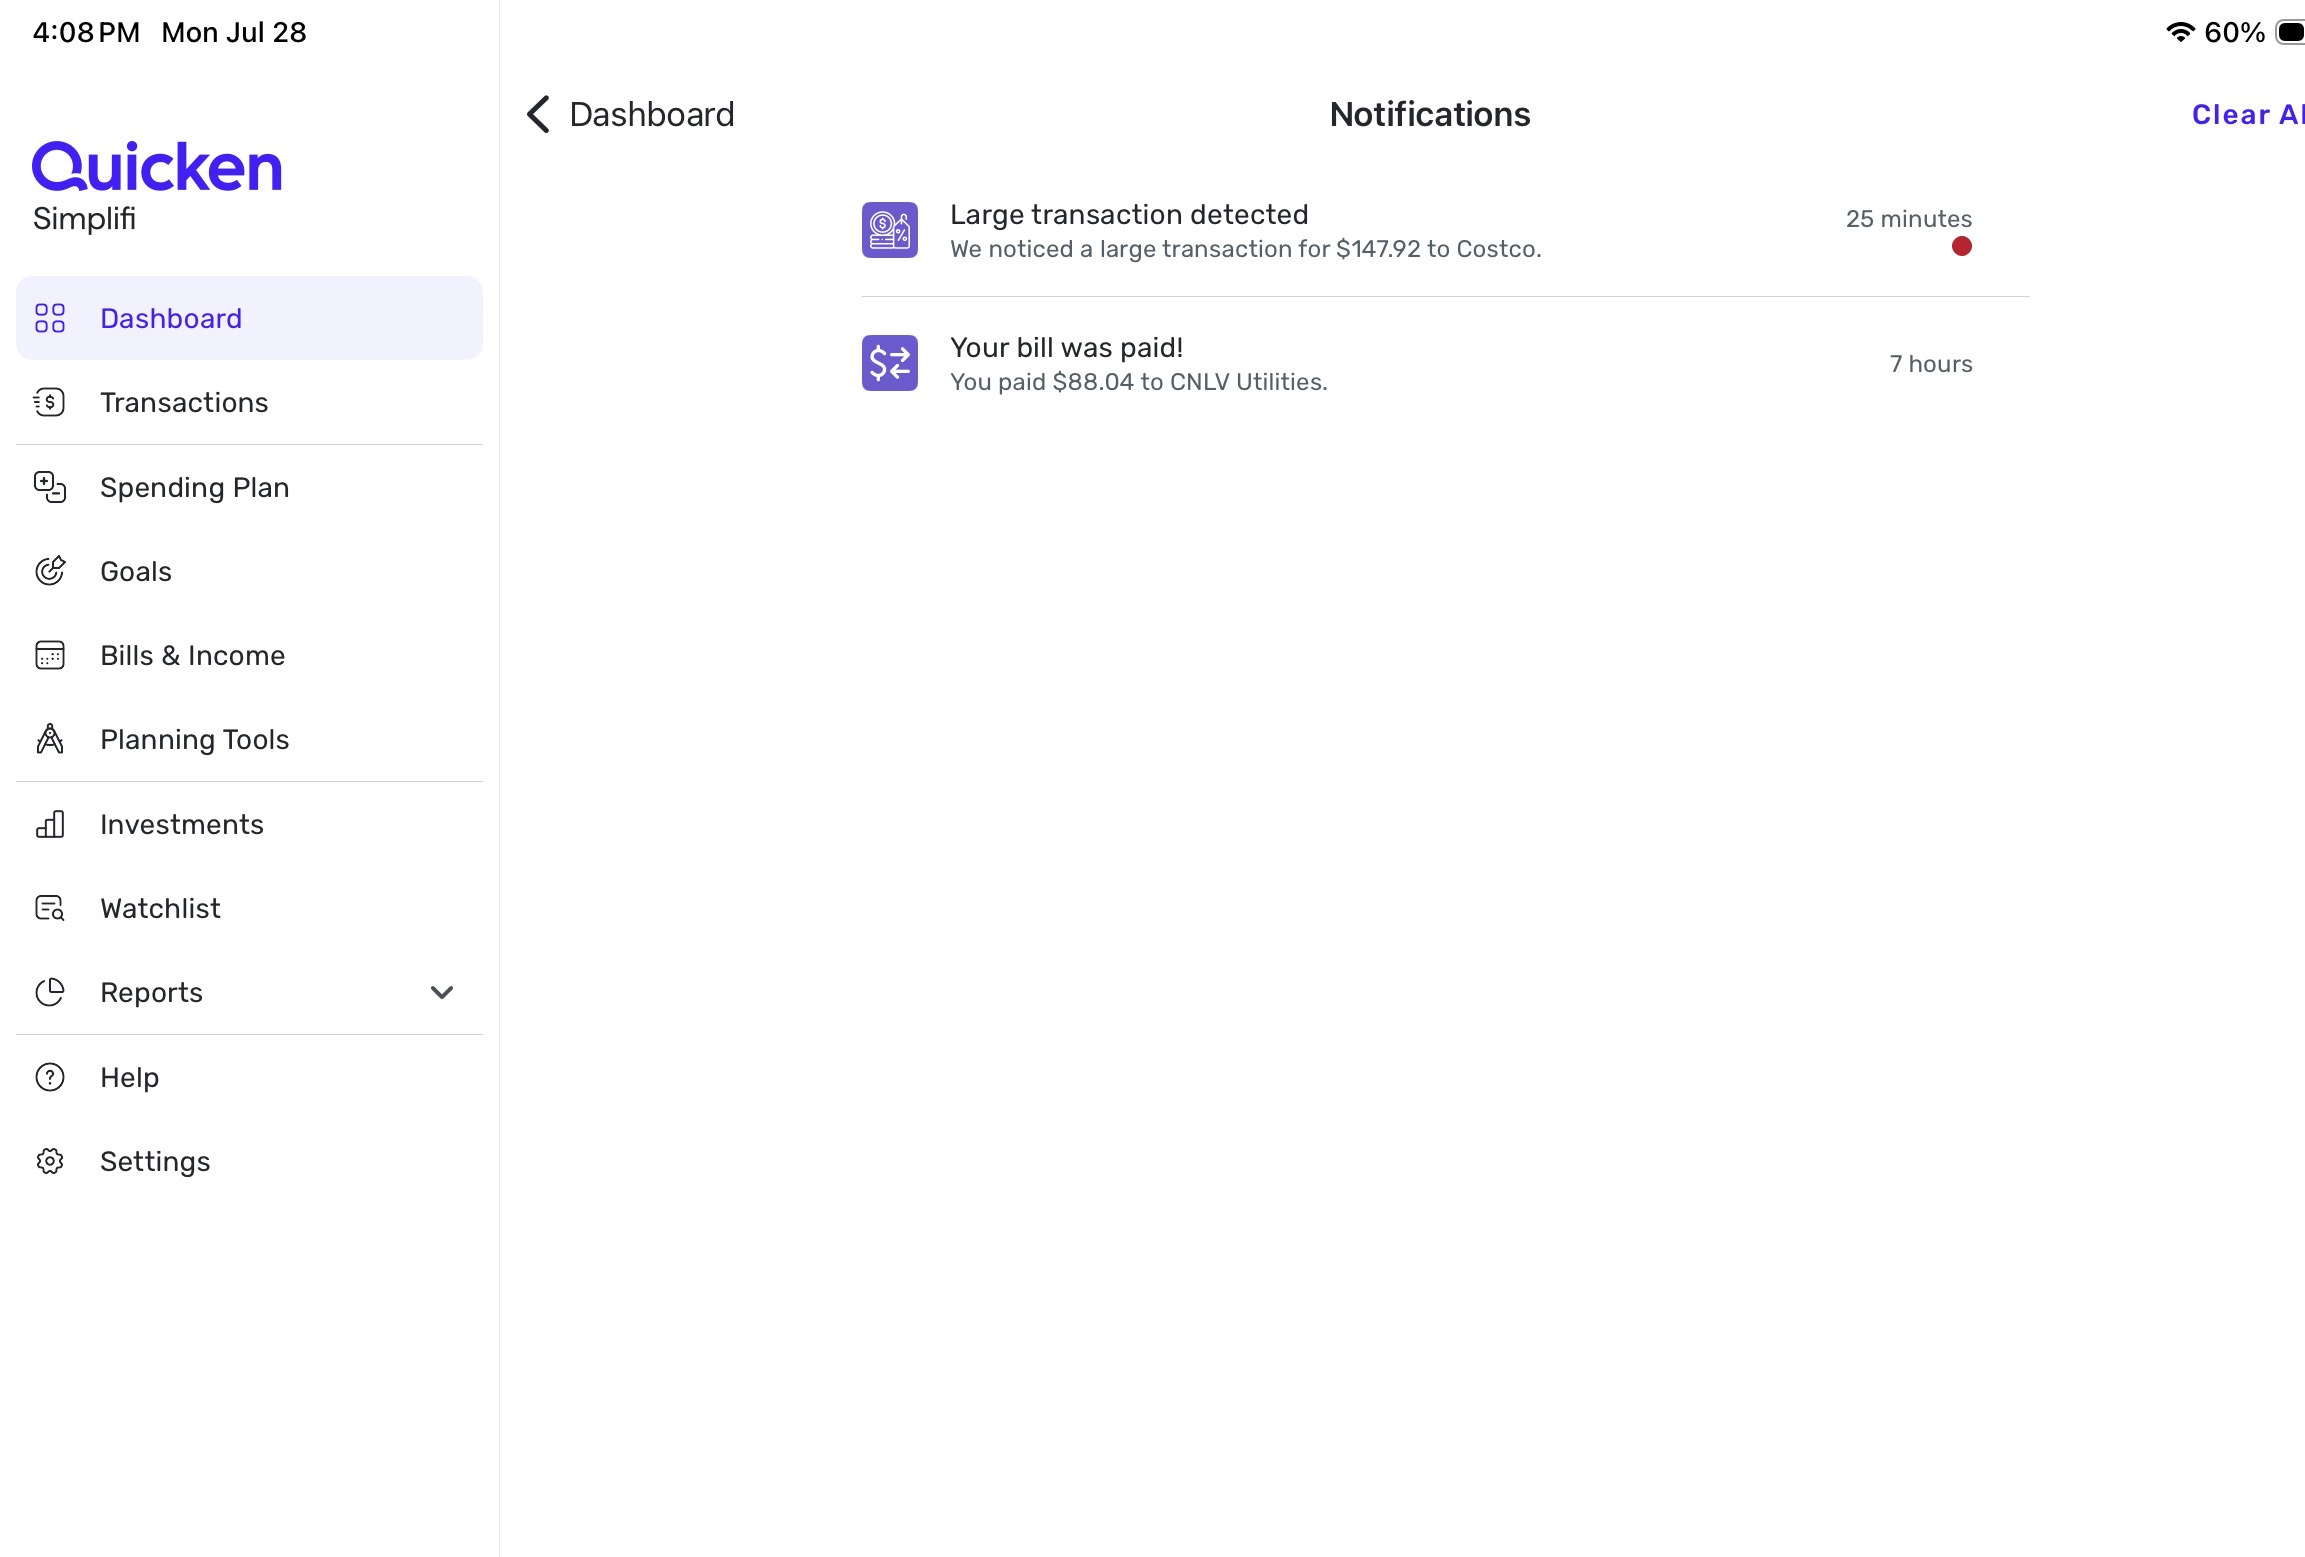Click the Investments bar chart icon
The height and width of the screenshot is (1557, 2305).
[50, 824]
